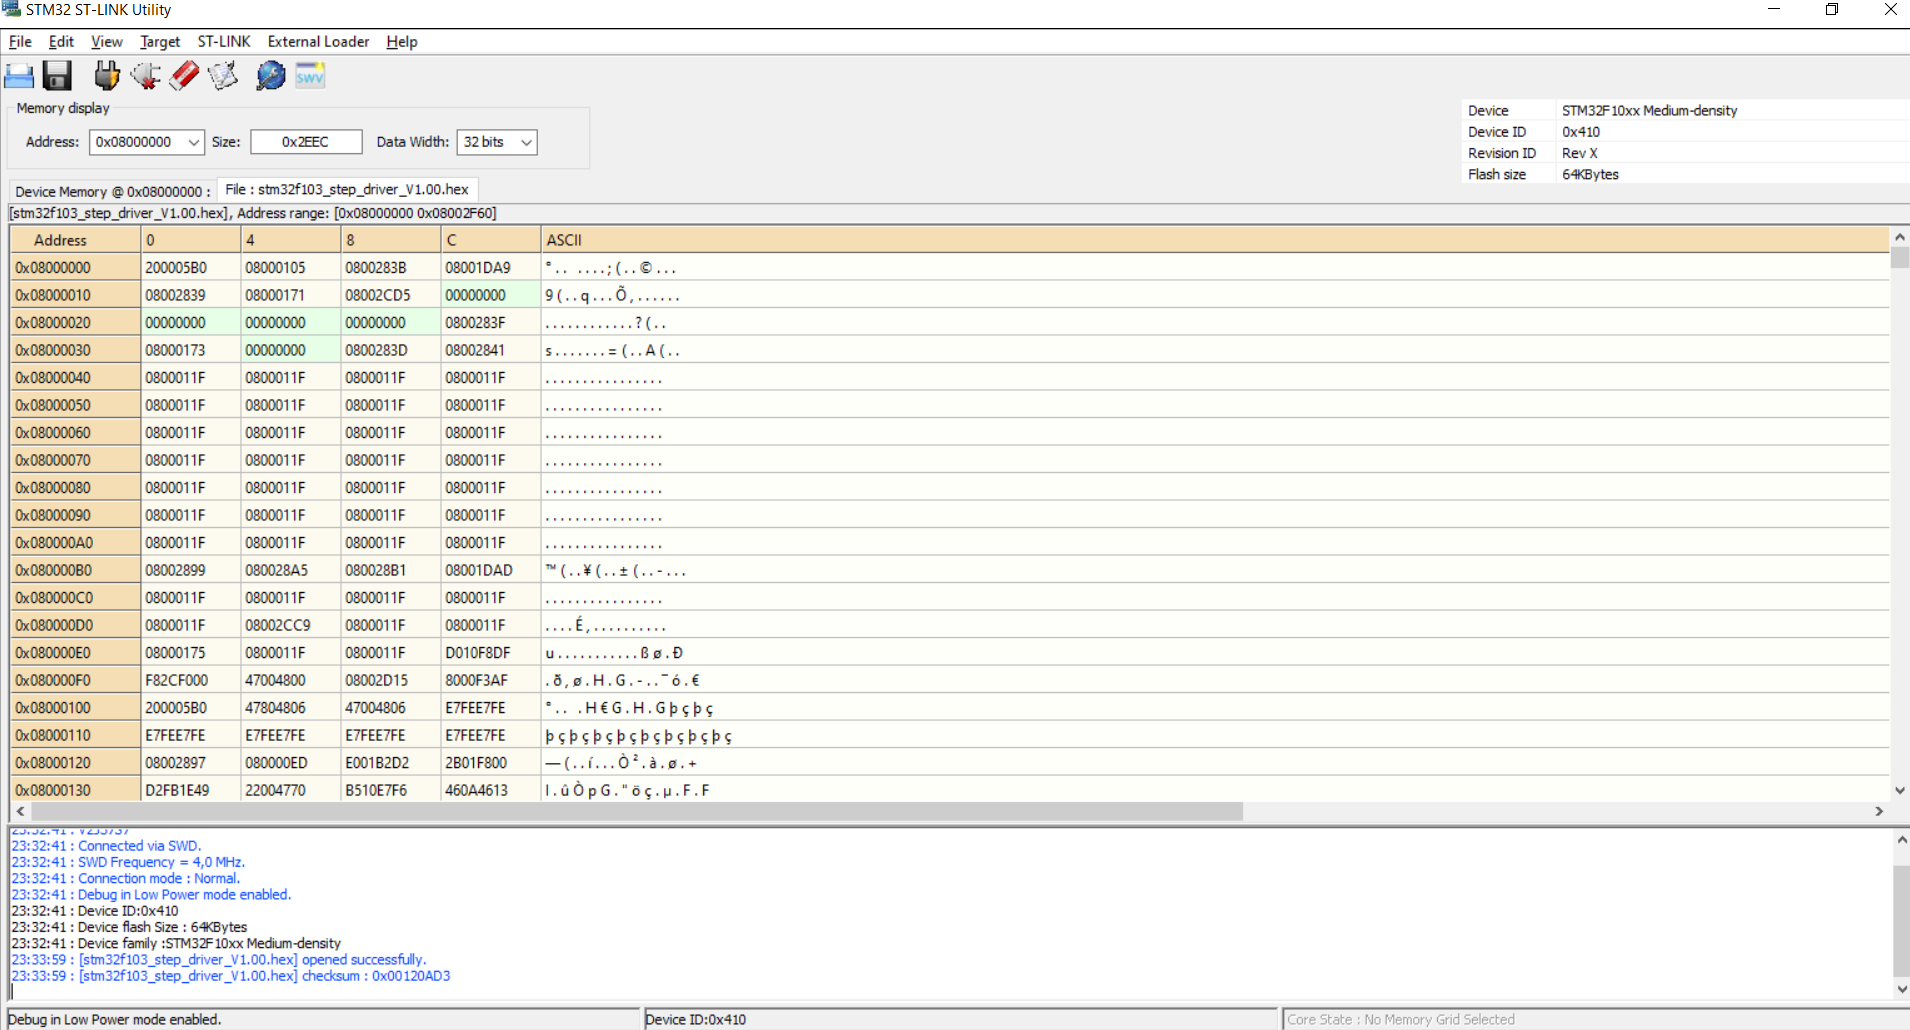Click Flash size value 64KBytes
Image resolution: width=1910 pixels, height=1030 pixels.
[x=1590, y=174]
